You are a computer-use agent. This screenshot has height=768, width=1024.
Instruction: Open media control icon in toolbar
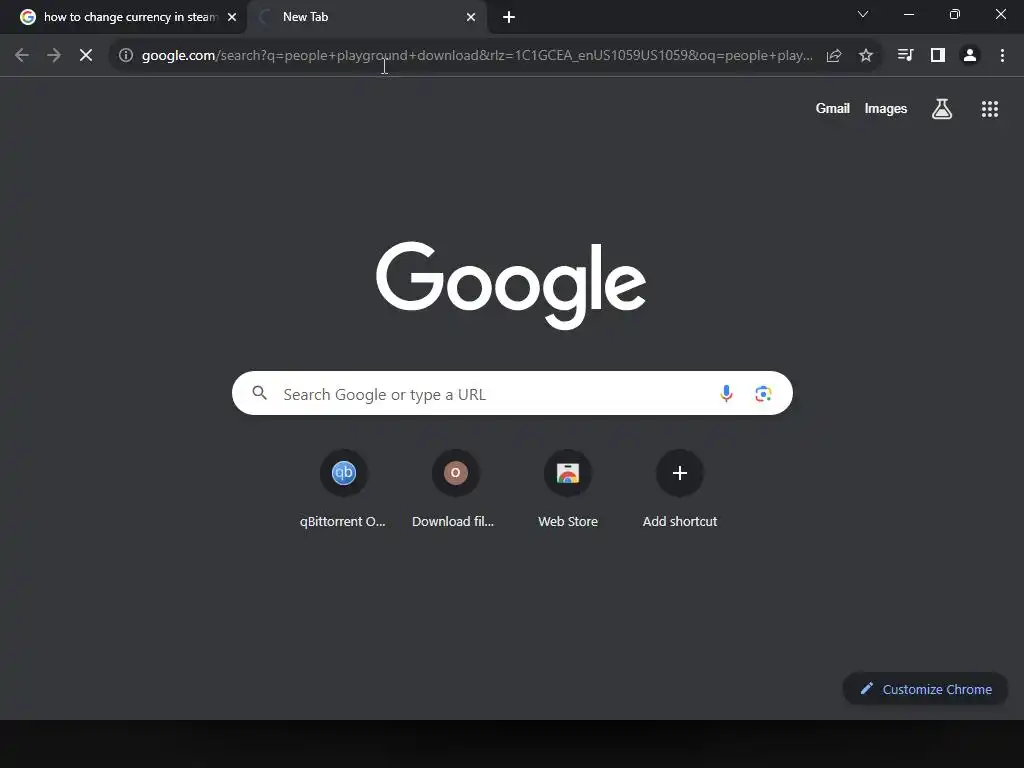pyautogui.click(x=905, y=56)
